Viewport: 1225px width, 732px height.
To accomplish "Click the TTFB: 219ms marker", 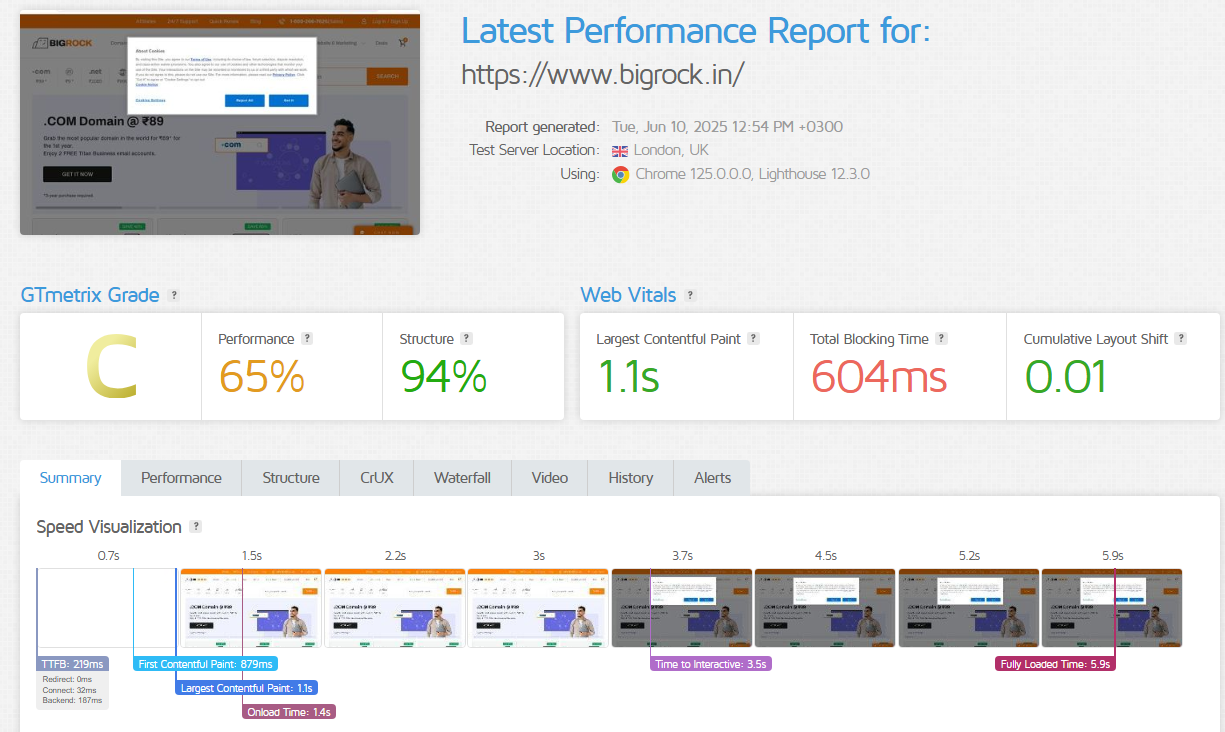I will 73,664.
